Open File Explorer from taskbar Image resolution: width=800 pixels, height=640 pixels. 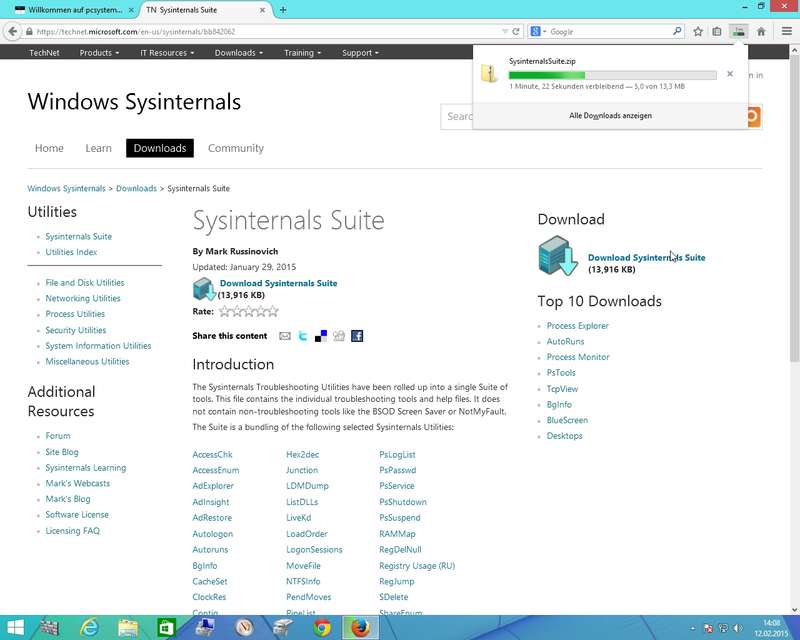pos(128,628)
